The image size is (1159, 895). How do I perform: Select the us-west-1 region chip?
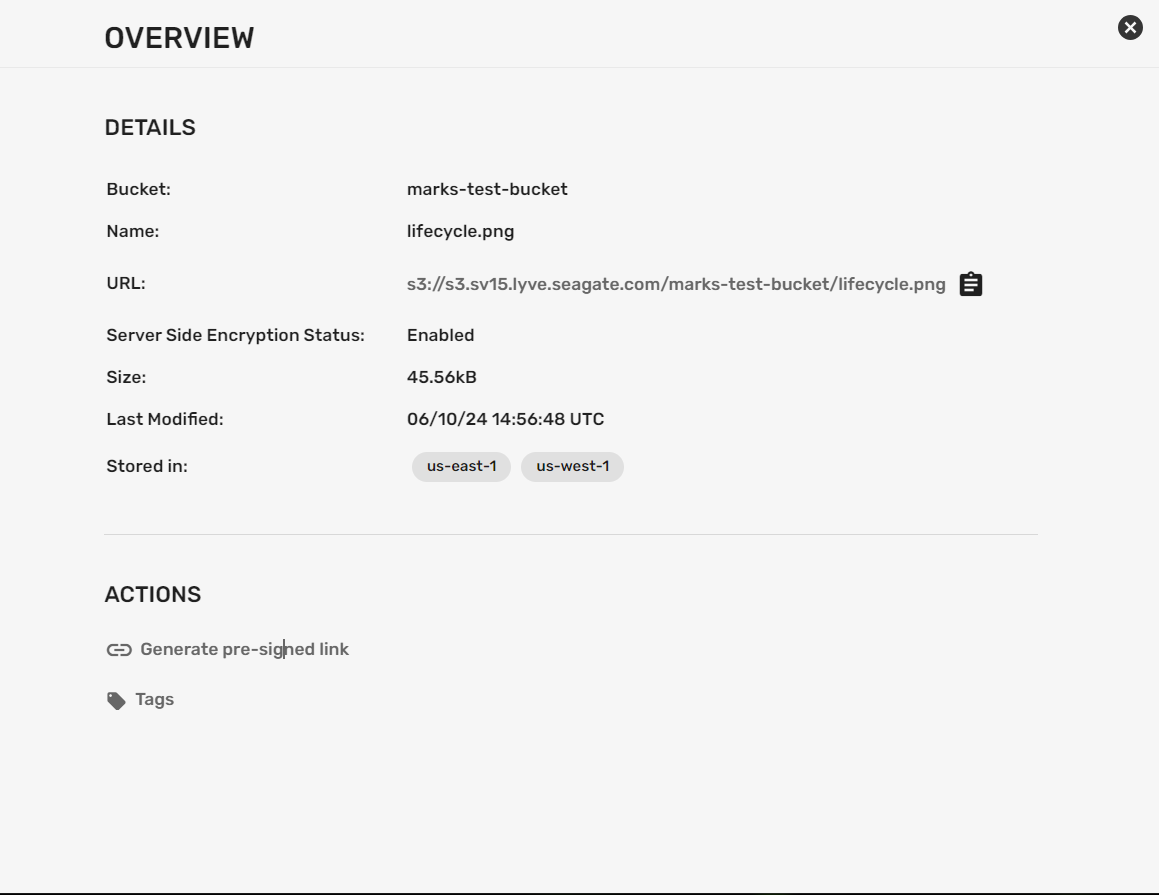click(572, 467)
